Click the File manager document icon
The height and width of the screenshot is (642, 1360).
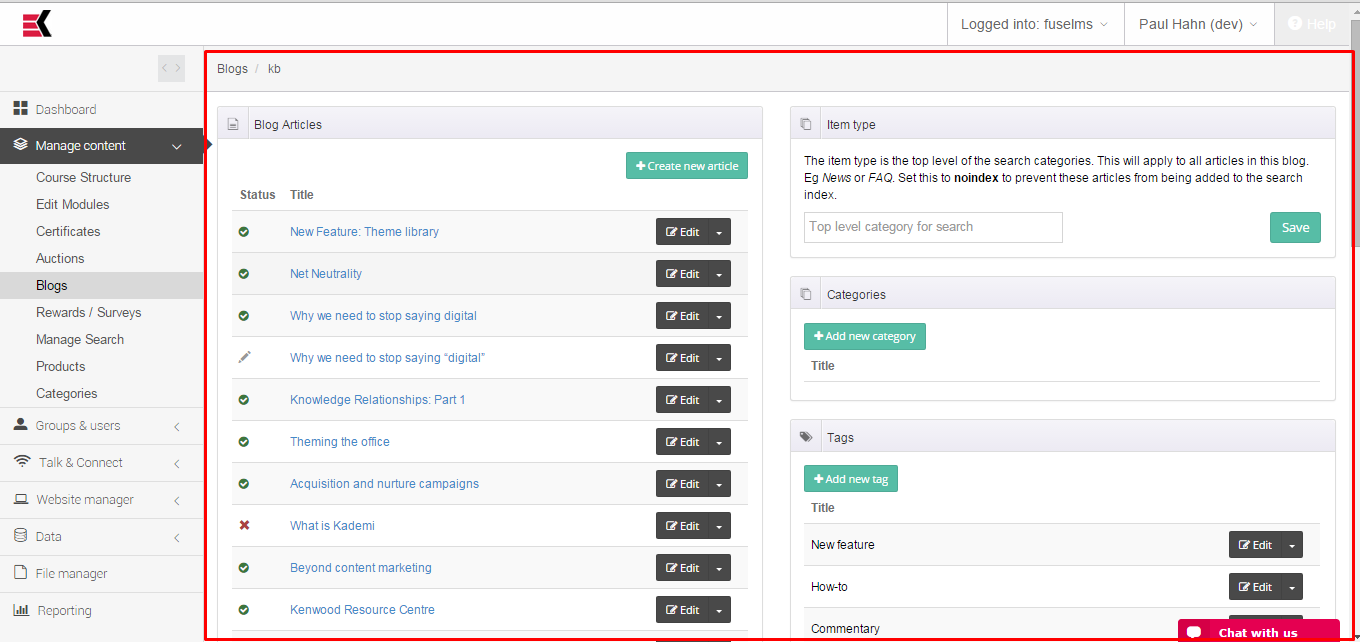20,573
